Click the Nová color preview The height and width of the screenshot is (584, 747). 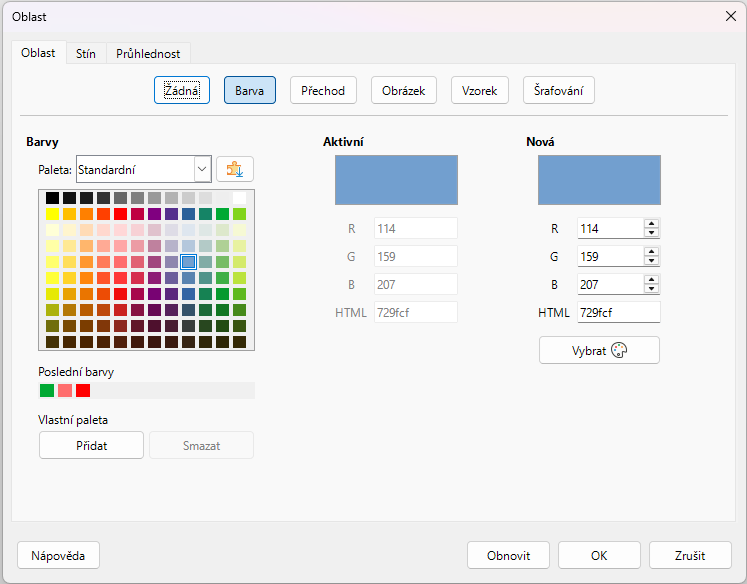[x=599, y=180]
